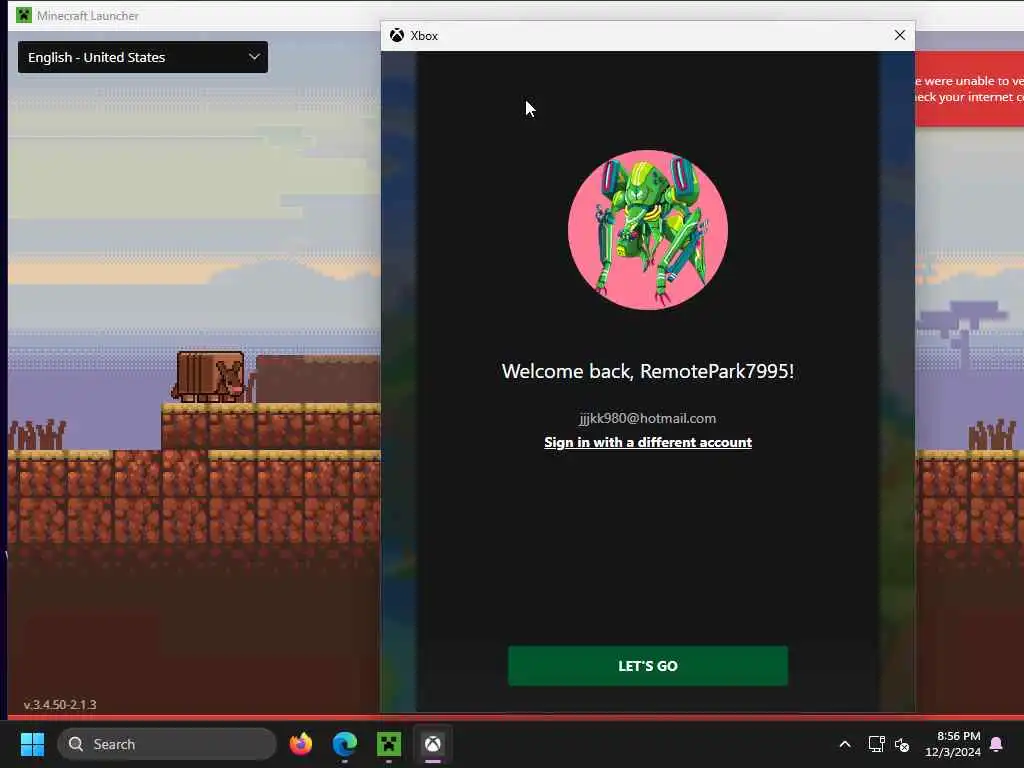Switch to Minecraft Launcher taskbar icon

[389, 744]
